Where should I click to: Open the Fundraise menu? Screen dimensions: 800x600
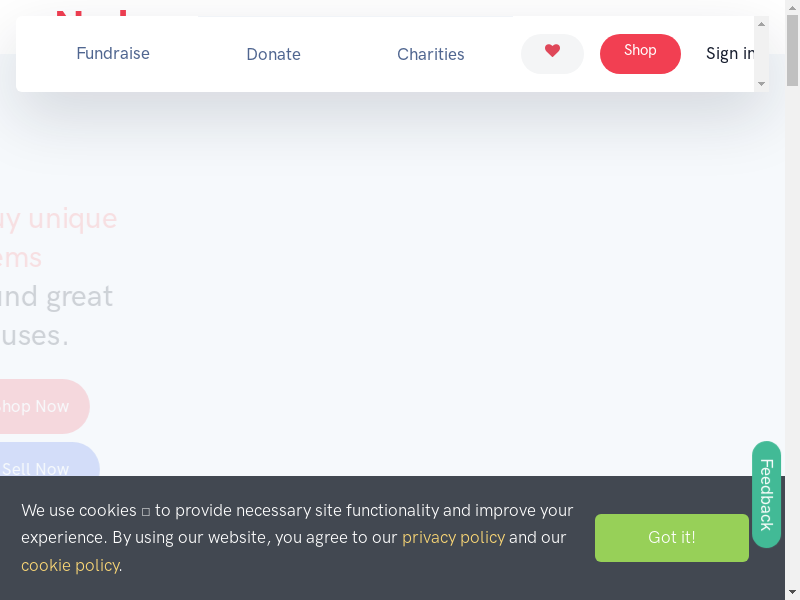coord(113,54)
